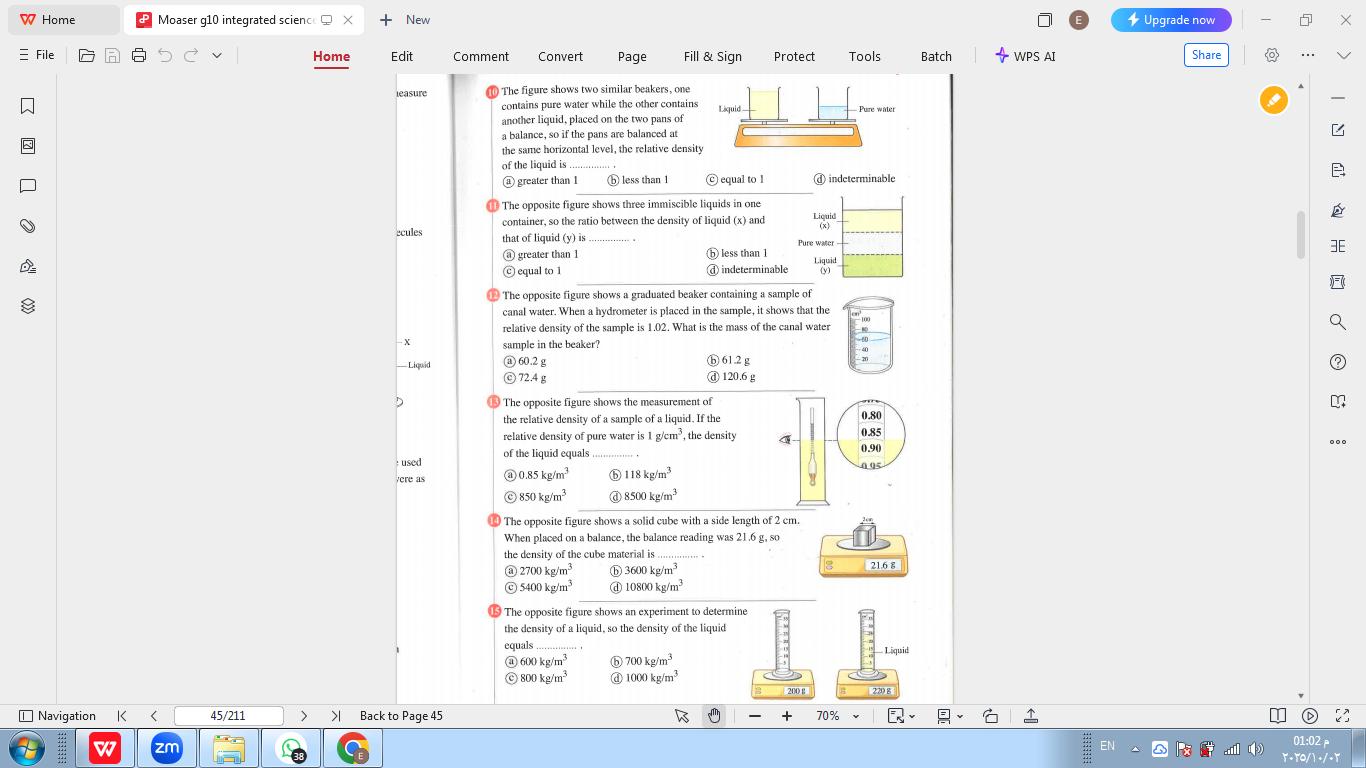Launch WPS AI

click(x=1025, y=56)
